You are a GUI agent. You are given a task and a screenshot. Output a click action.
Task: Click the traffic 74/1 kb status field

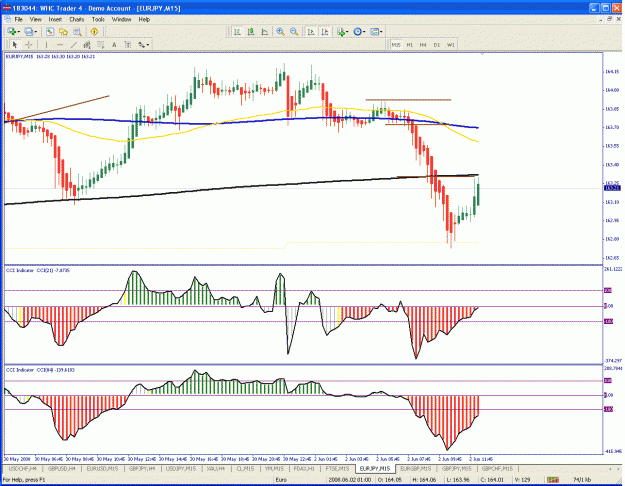(582, 480)
